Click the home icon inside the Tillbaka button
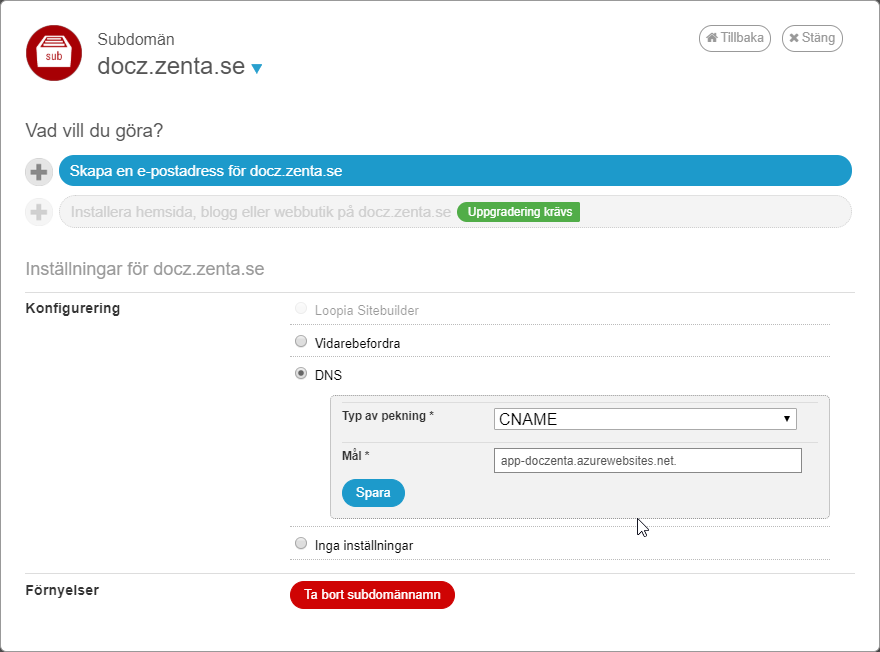The width and height of the screenshot is (880, 652). [x=712, y=38]
